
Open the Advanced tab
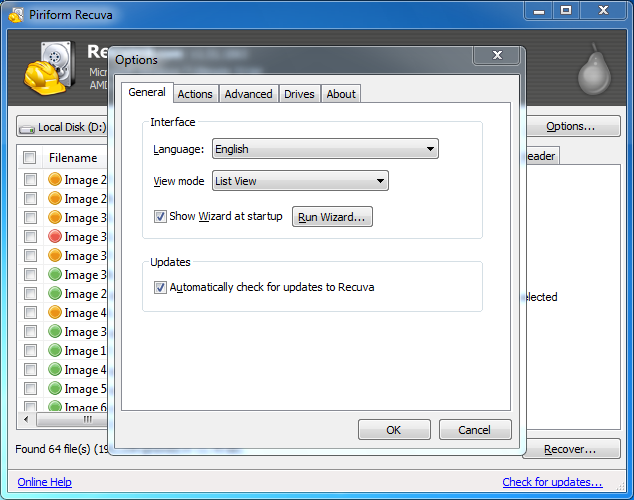(x=249, y=94)
